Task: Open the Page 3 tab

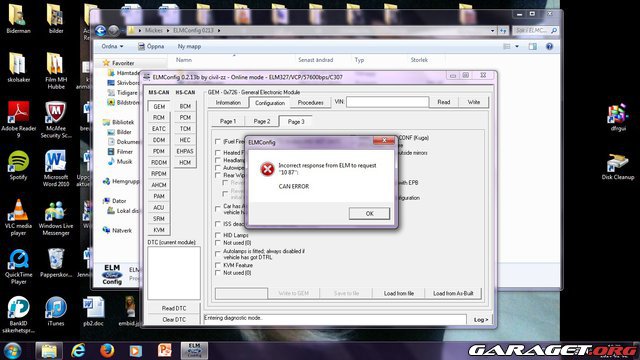Action: [296, 121]
